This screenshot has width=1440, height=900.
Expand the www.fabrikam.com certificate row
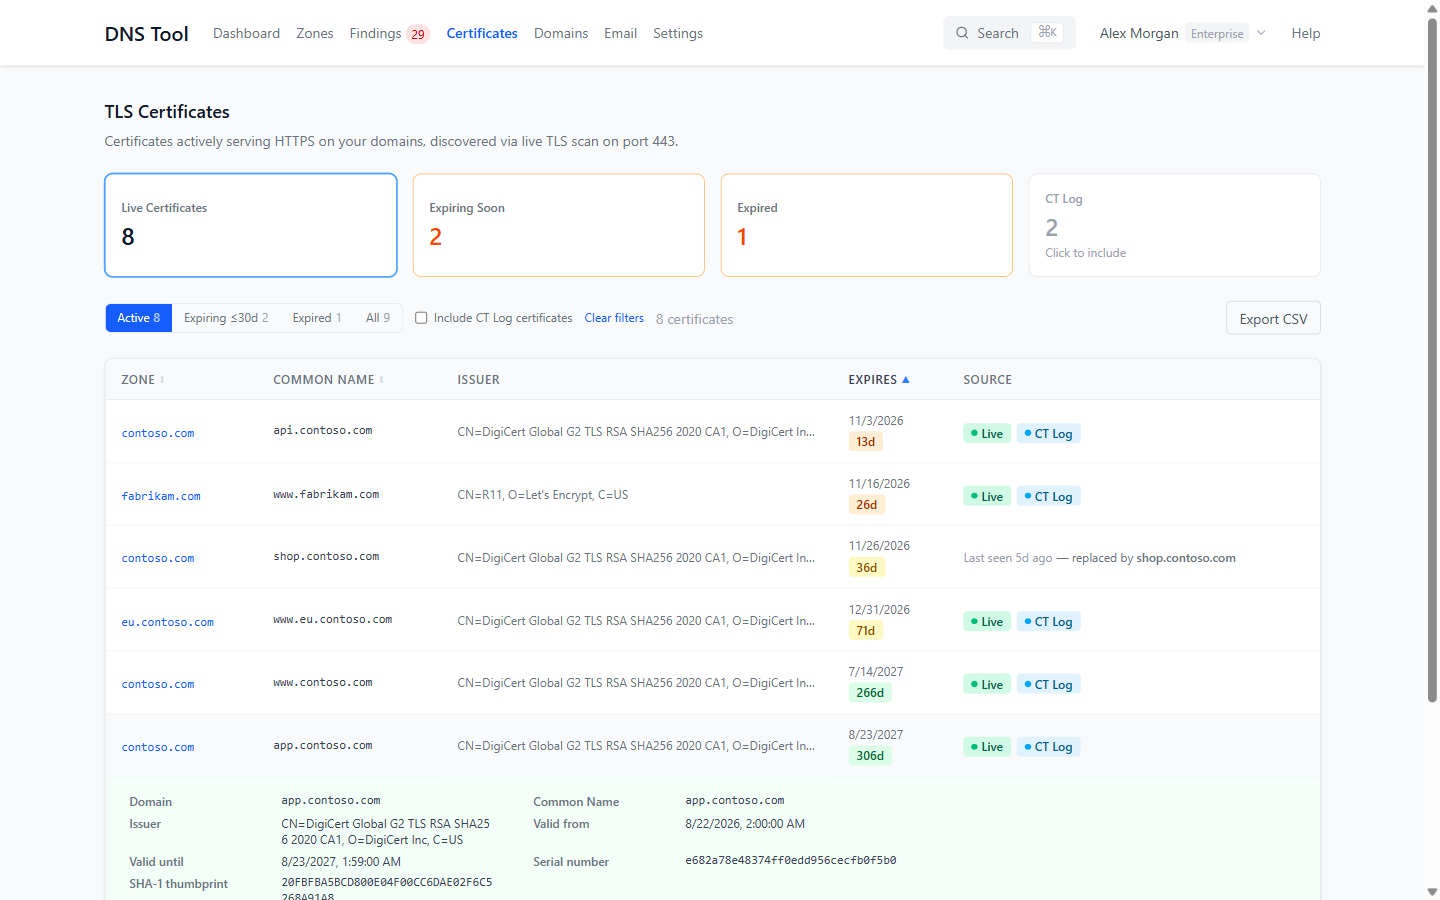click(x=712, y=495)
